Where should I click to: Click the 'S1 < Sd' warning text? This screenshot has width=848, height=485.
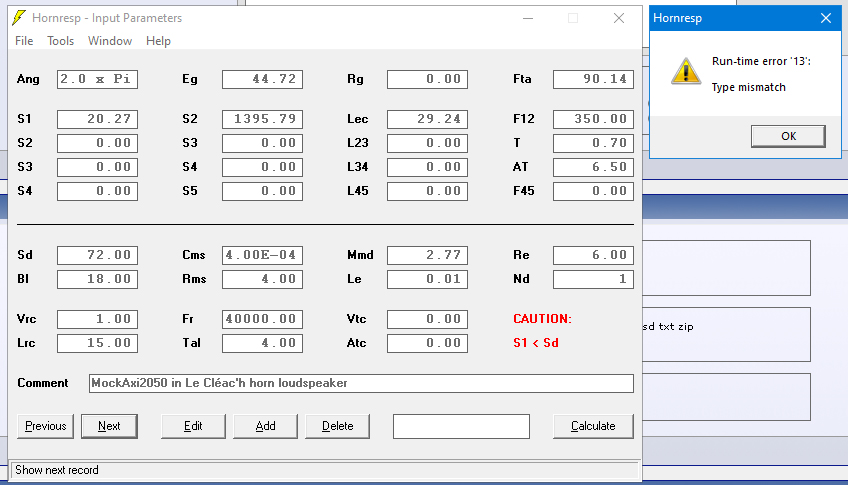click(x=536, y=343)
